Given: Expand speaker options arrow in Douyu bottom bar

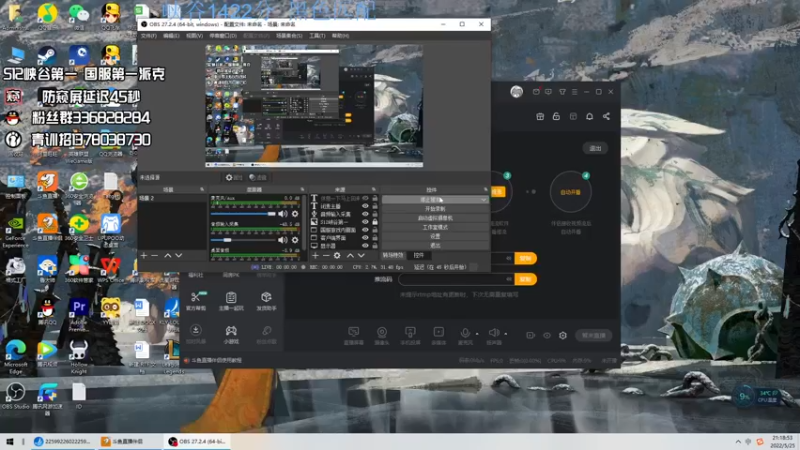Looking at the screenshot, I should pos(506,334).
